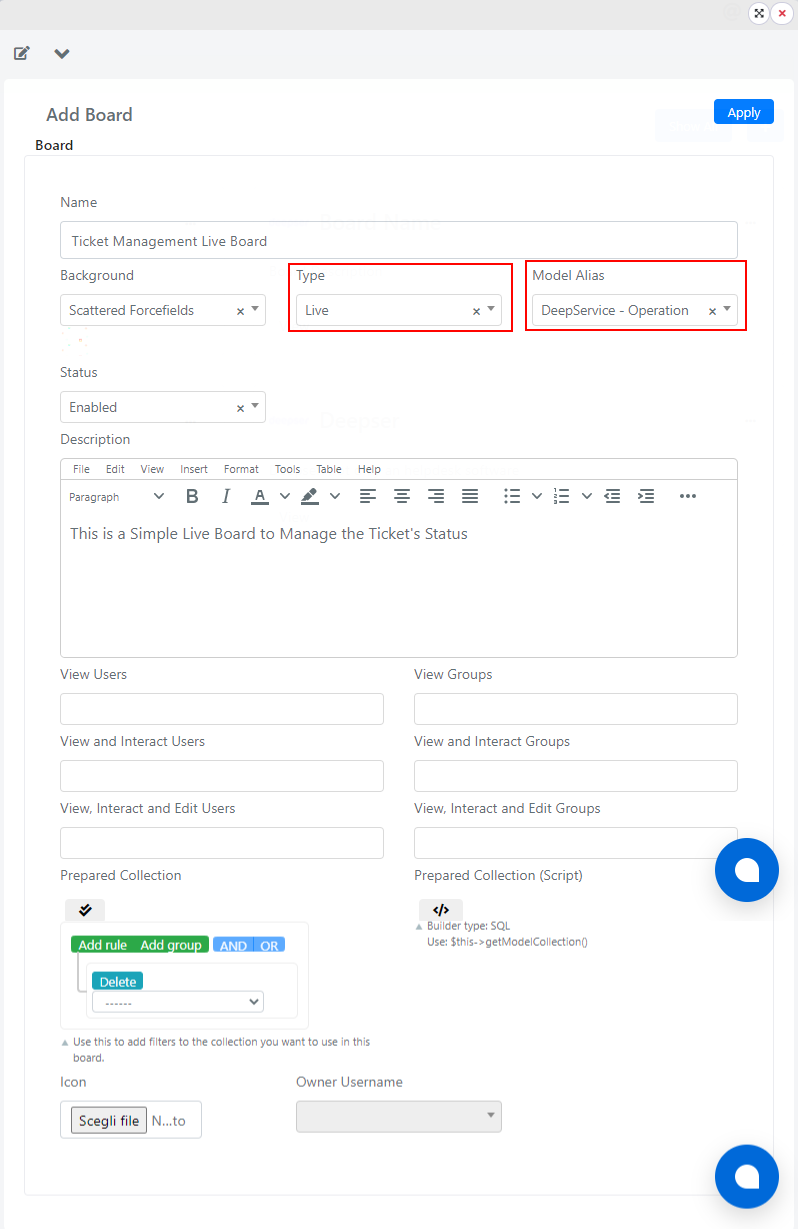Open the Insert menu in editor
The height and width of the screenshot is (1230, 798).
194,469
